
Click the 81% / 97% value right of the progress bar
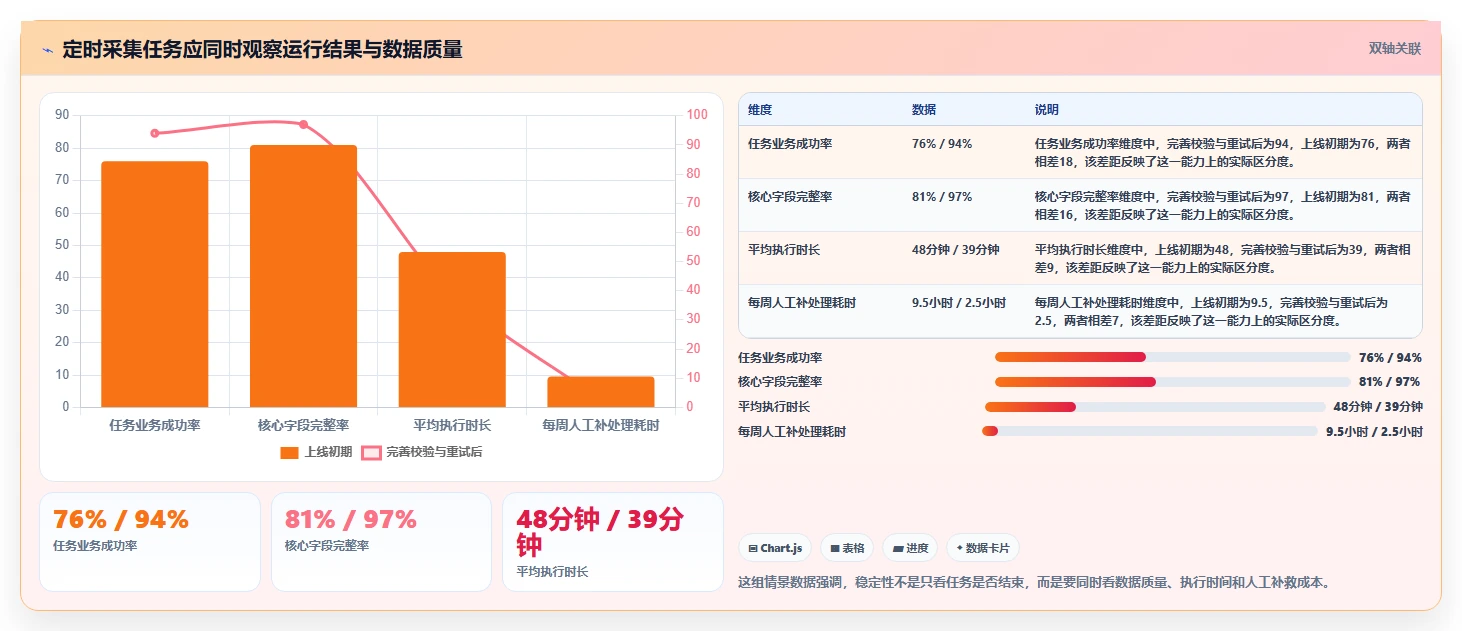(x=1389, y=382)
